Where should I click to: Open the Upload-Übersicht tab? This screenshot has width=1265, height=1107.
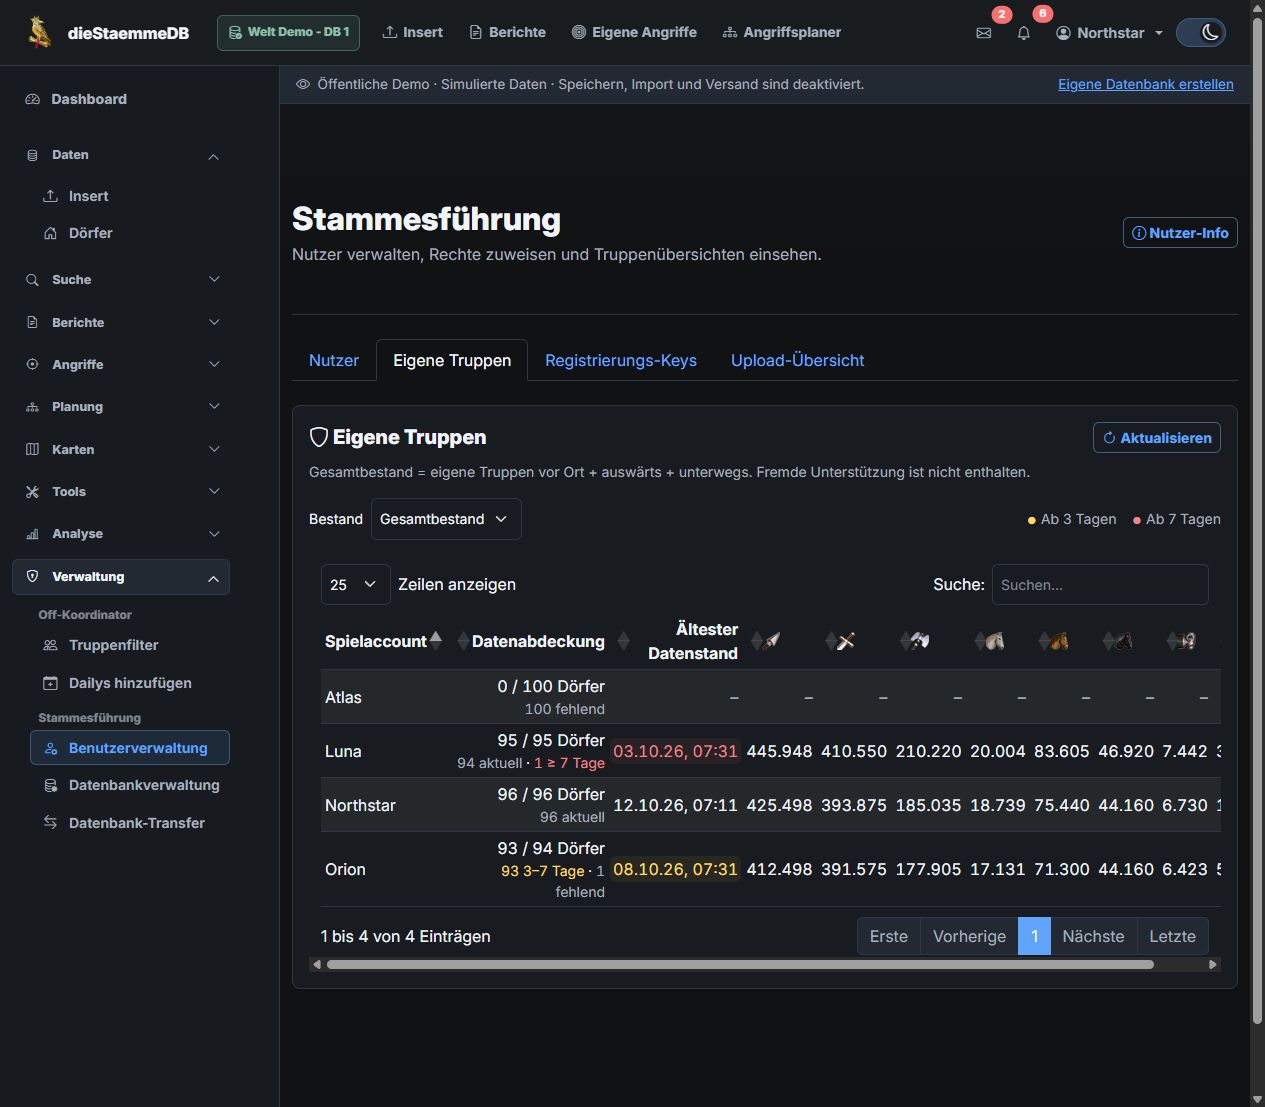pyautogui.click(x=797, y=360)
